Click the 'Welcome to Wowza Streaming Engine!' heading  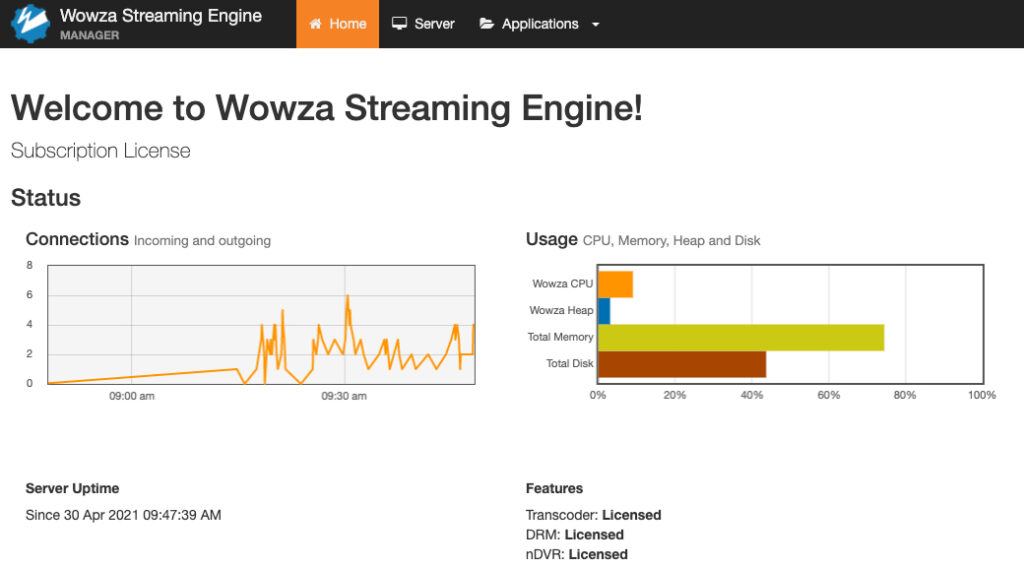pyautogui.click(x=327, y=108)
